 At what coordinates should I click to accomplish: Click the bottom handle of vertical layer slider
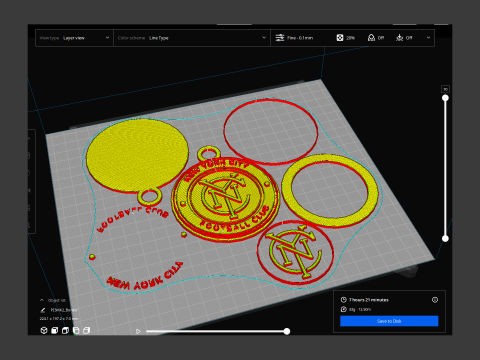point(445,238)
